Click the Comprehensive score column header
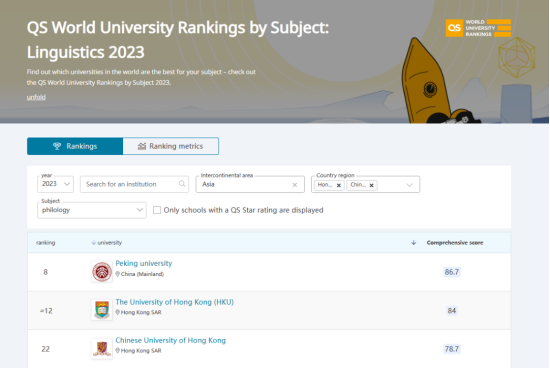Viewport: 550px width, 369px height. [x=455, y=242]
